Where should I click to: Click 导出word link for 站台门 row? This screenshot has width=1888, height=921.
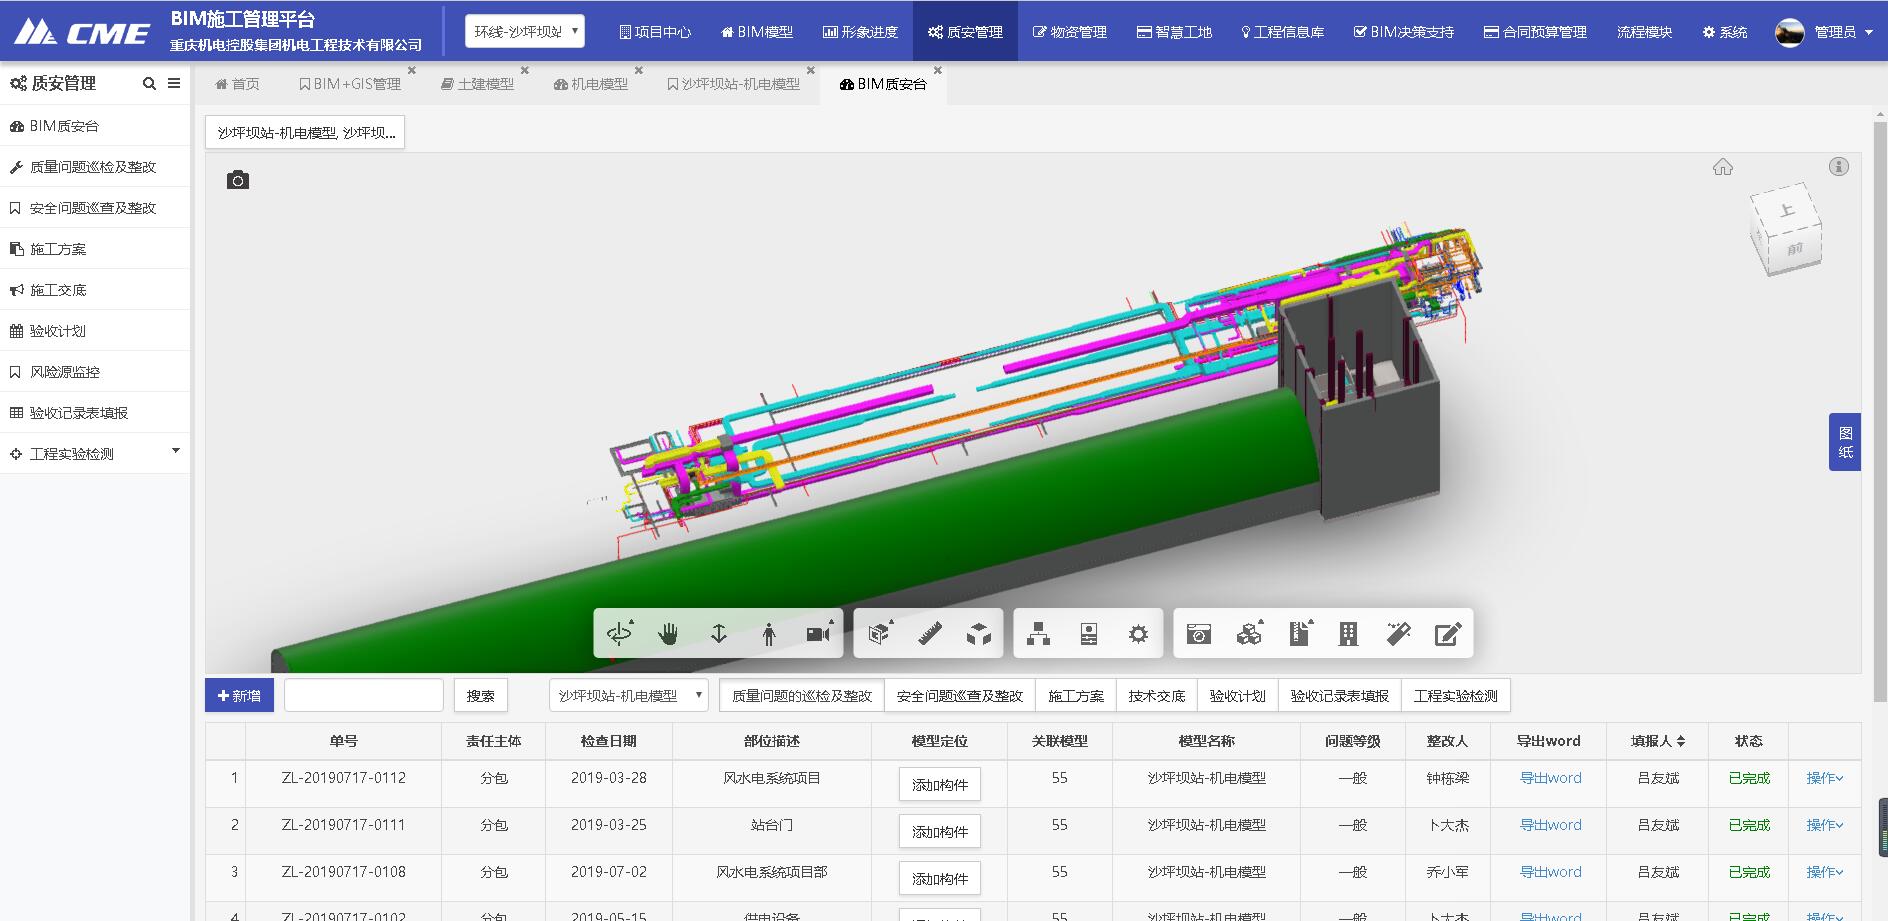1550,825
